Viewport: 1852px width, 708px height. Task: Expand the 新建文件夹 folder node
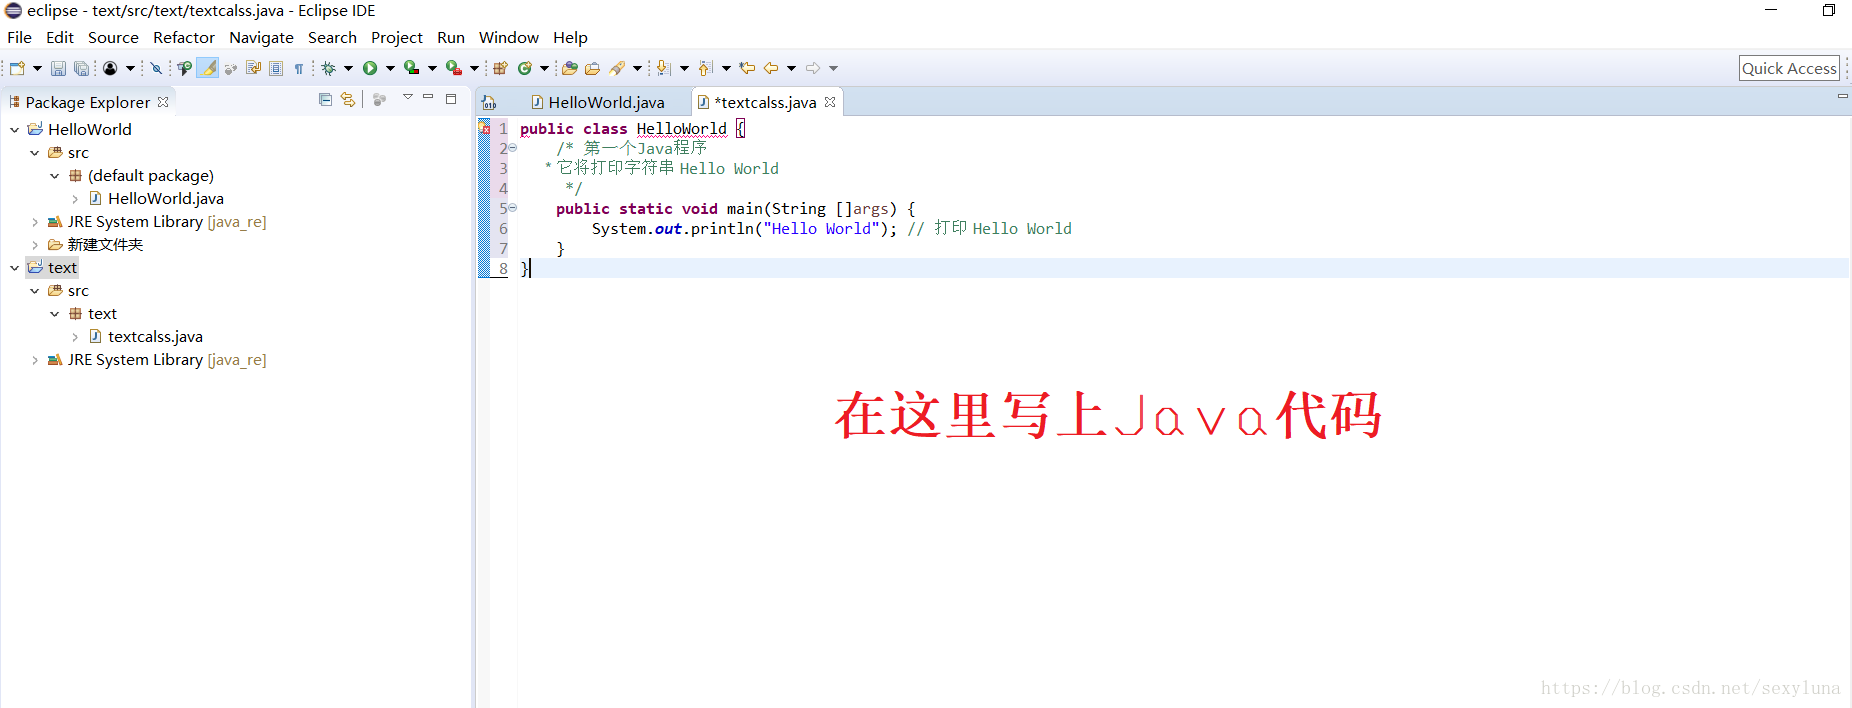click(x=35, y=245)
